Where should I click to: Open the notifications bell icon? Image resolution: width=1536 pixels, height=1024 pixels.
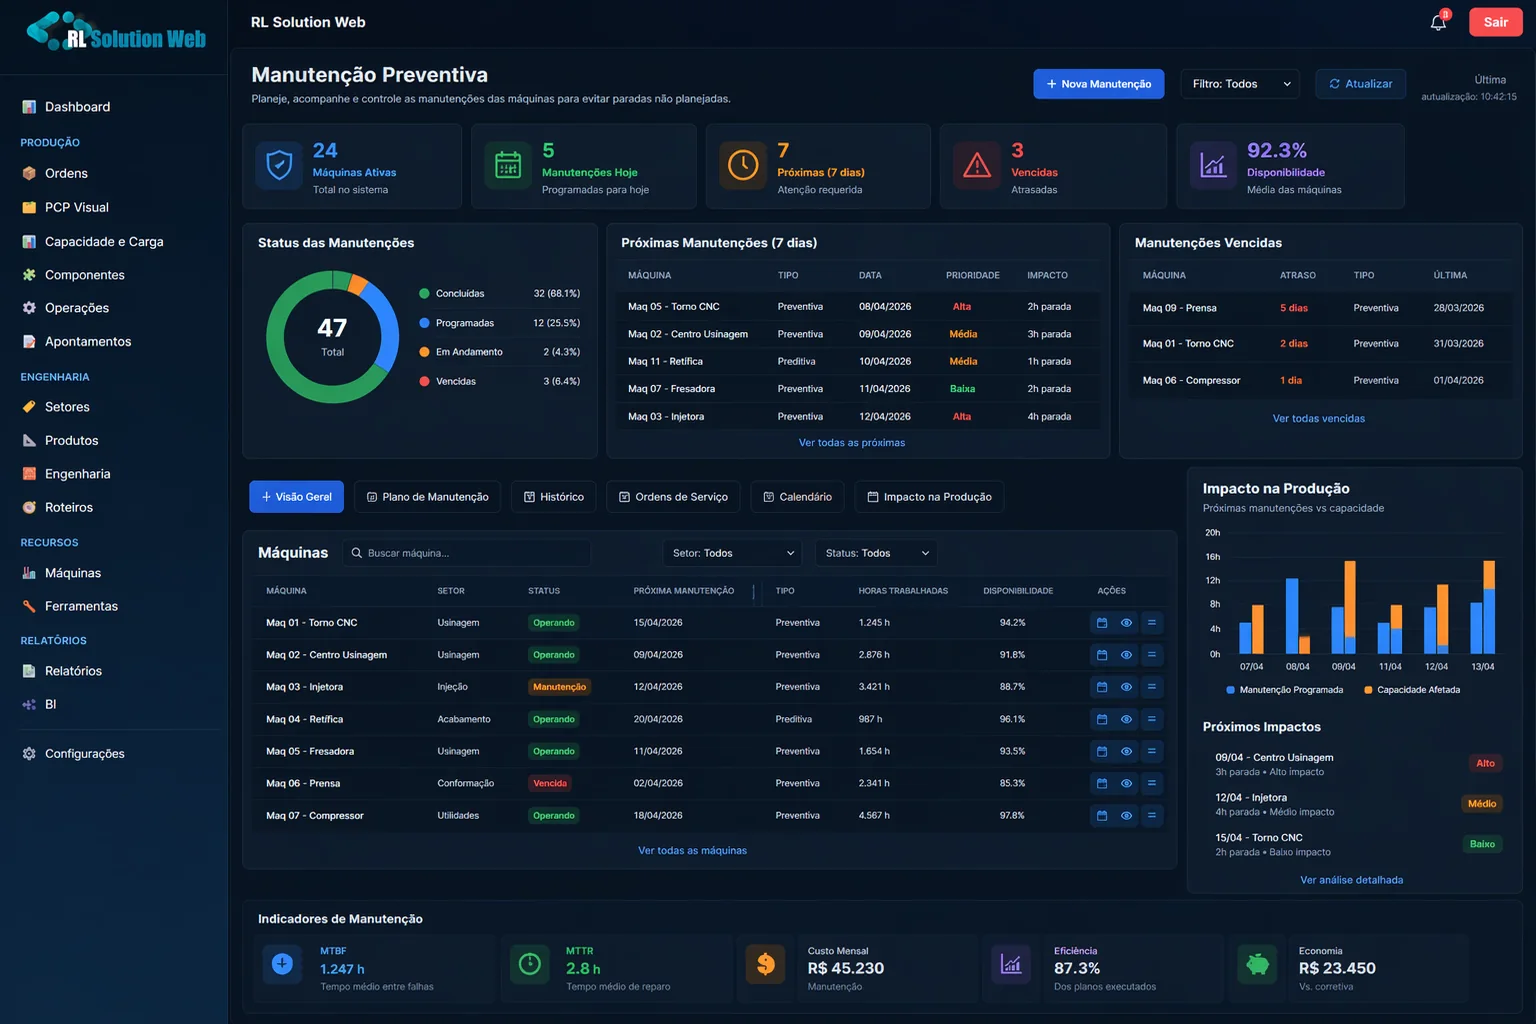(x=1438, y=22)
